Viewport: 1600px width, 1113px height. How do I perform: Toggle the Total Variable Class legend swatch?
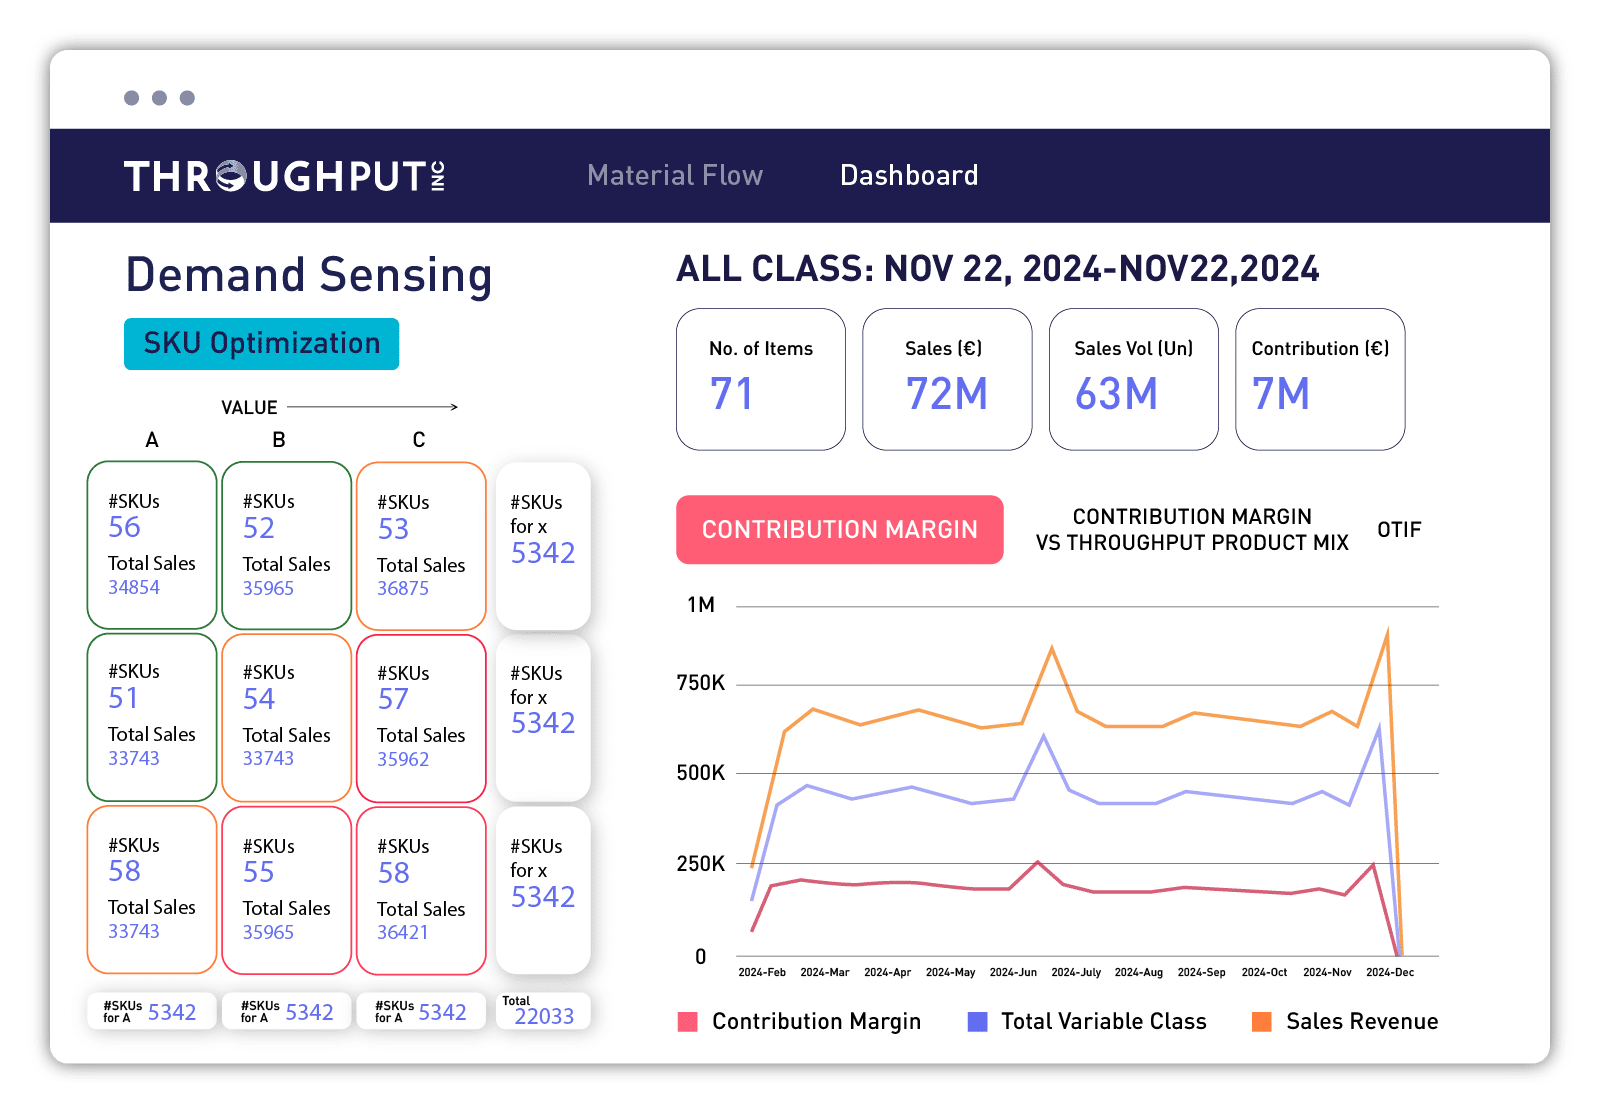pos(978,1021)
